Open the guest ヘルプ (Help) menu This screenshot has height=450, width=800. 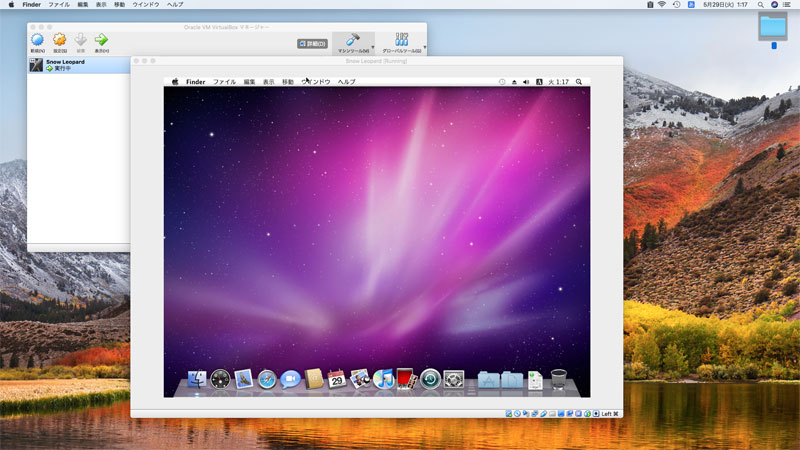pos(347,82)
